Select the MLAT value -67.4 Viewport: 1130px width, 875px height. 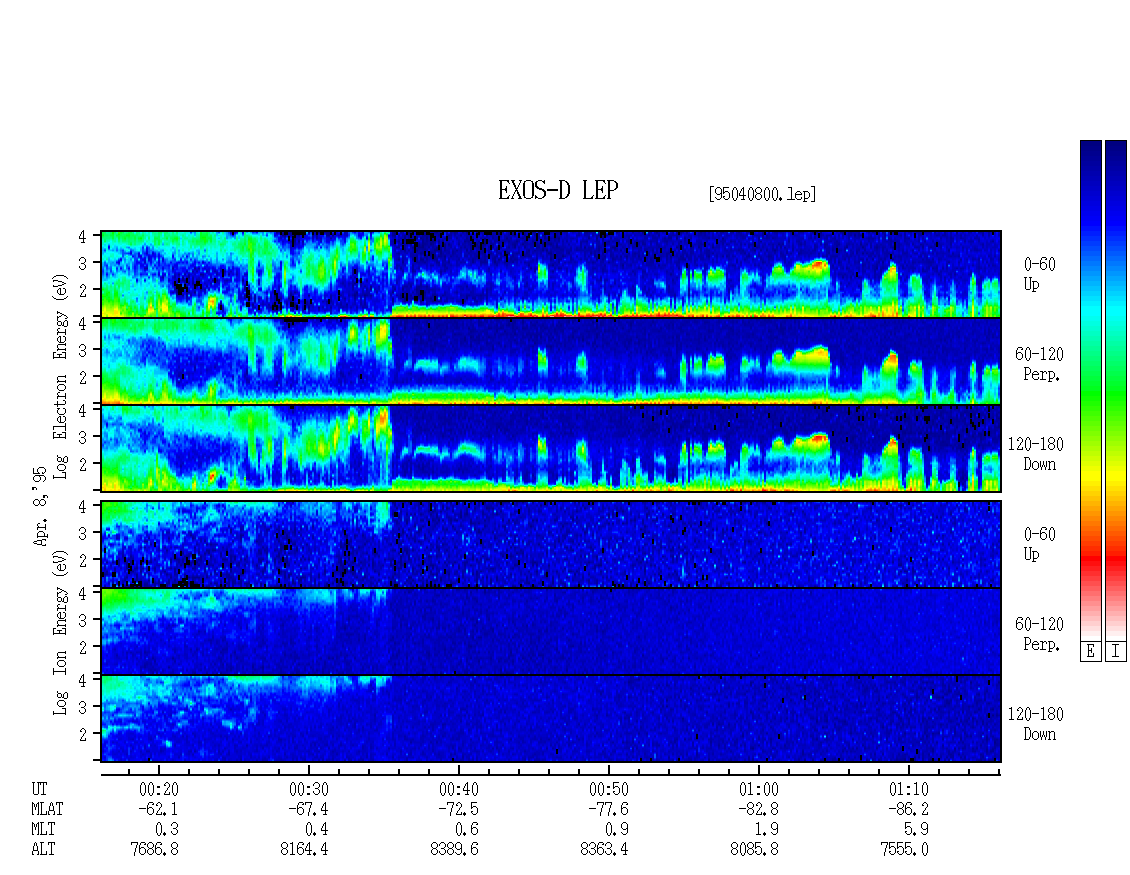(x=308, y=809)
